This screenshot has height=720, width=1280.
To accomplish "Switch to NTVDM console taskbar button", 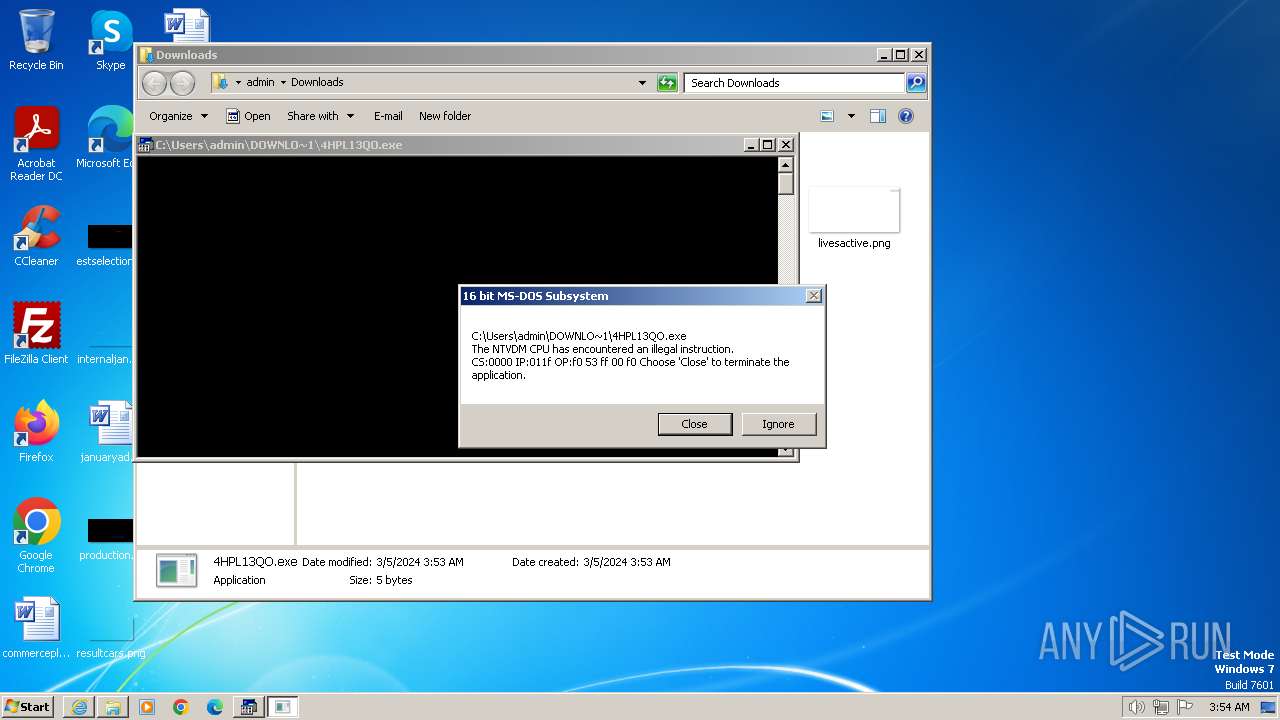I will 248,707.
